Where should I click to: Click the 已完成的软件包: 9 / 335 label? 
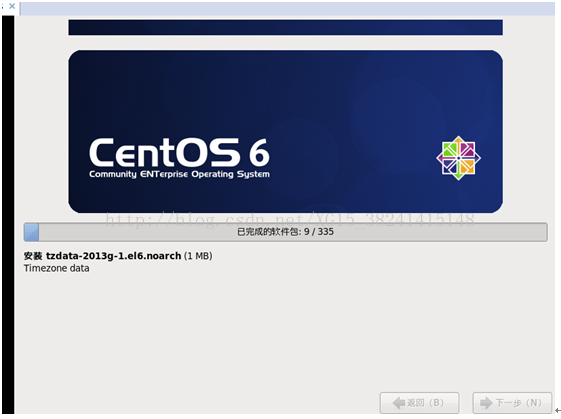click(x=286, y=232)
